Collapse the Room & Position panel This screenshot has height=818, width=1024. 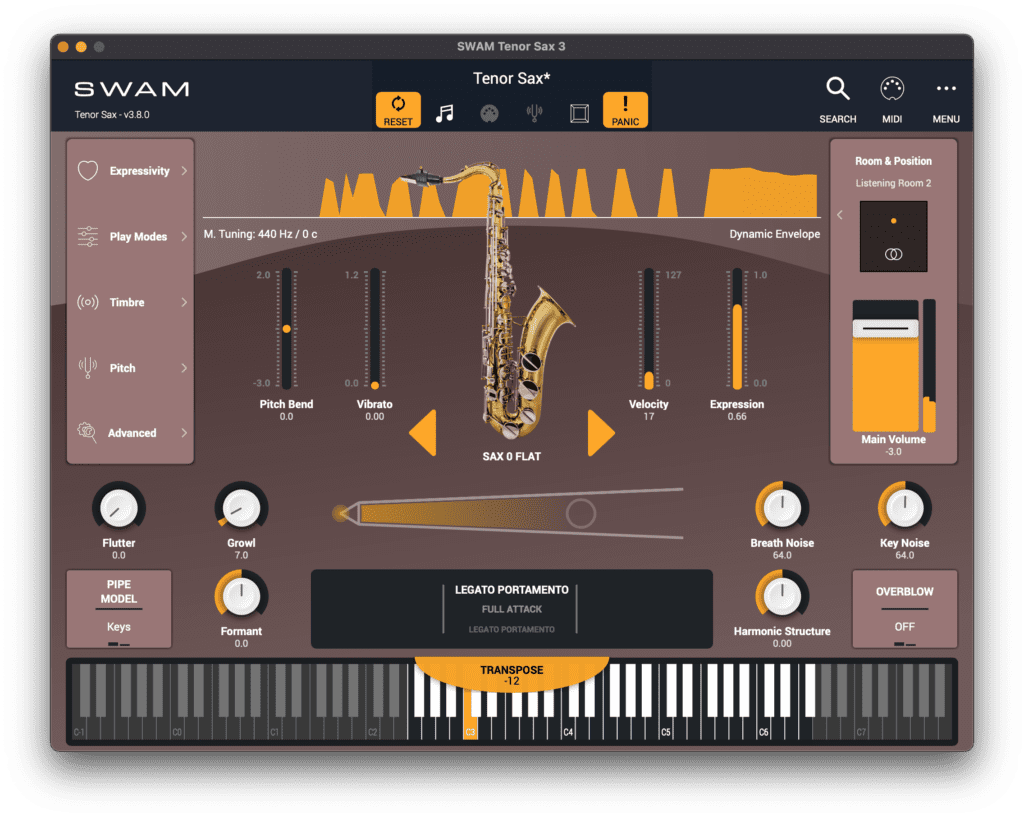[x=840, y=214]
